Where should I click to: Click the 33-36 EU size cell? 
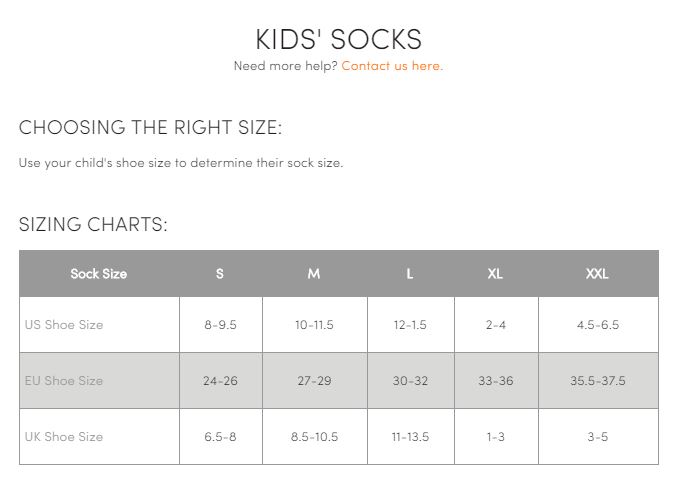tap(496, 381)
